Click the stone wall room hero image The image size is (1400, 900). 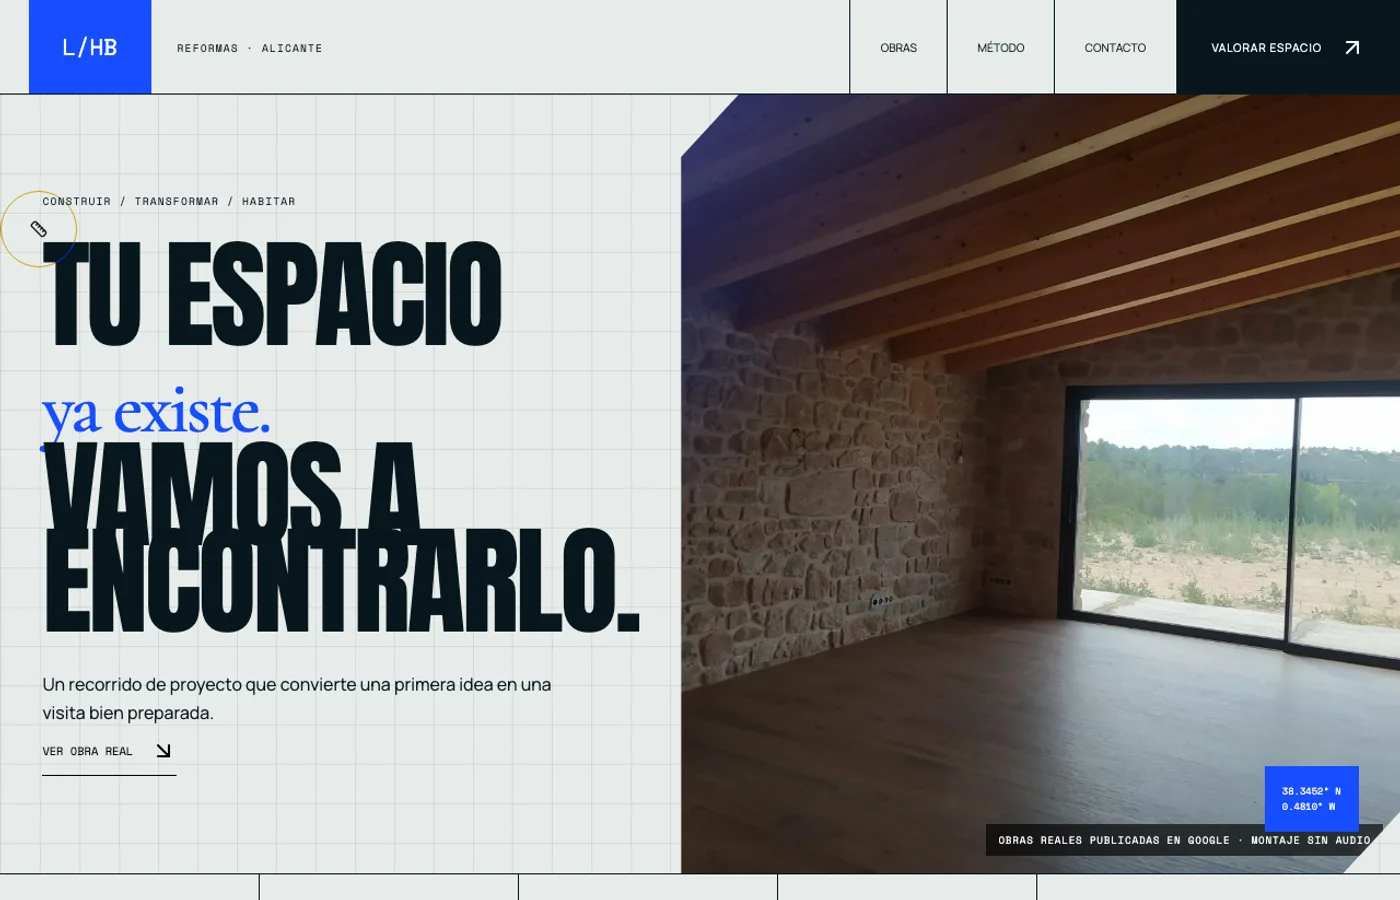click(x=1040, y=484)
